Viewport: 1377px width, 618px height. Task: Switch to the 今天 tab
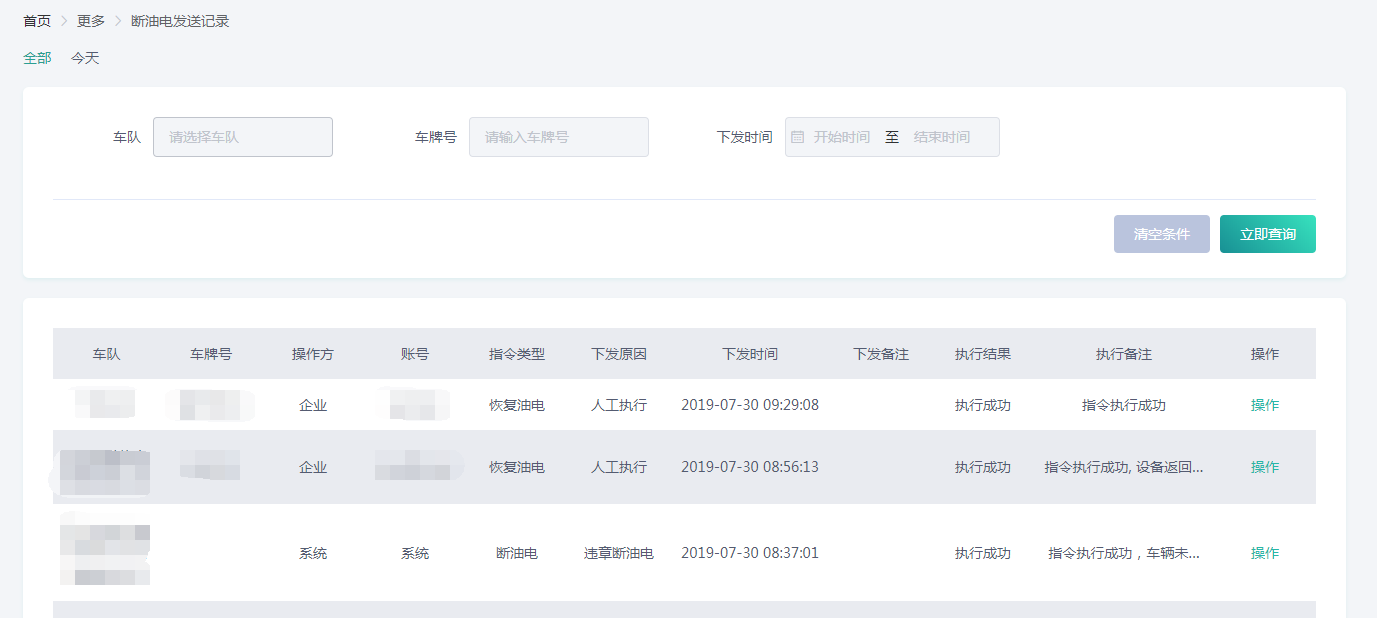click(85, 58)
